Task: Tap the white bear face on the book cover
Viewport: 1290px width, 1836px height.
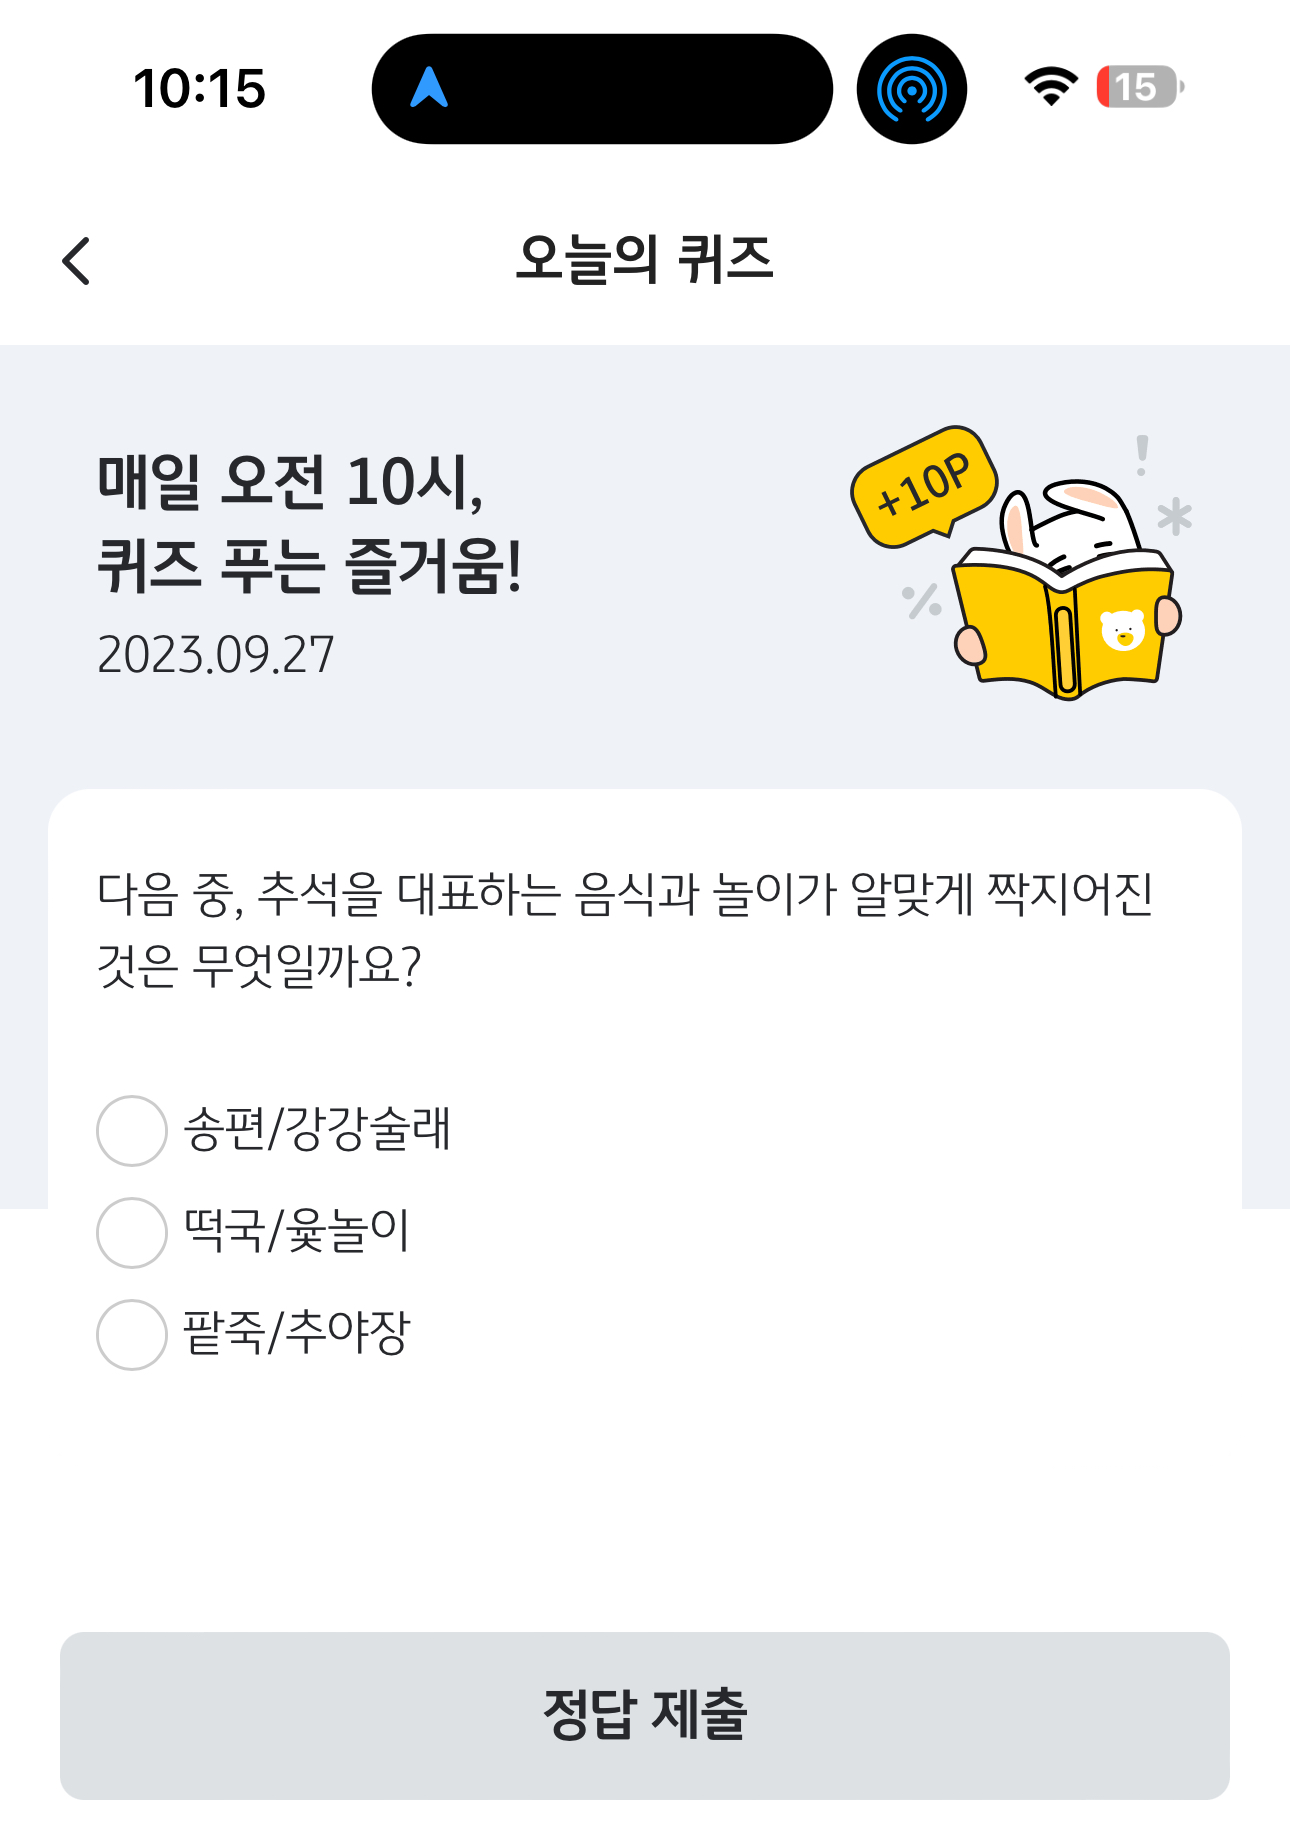Action: point(1122,630)
